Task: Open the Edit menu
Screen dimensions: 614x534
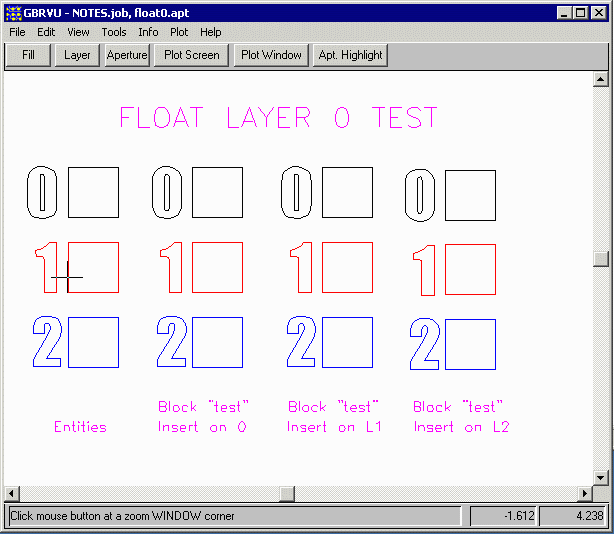Action: coord(46,32)
